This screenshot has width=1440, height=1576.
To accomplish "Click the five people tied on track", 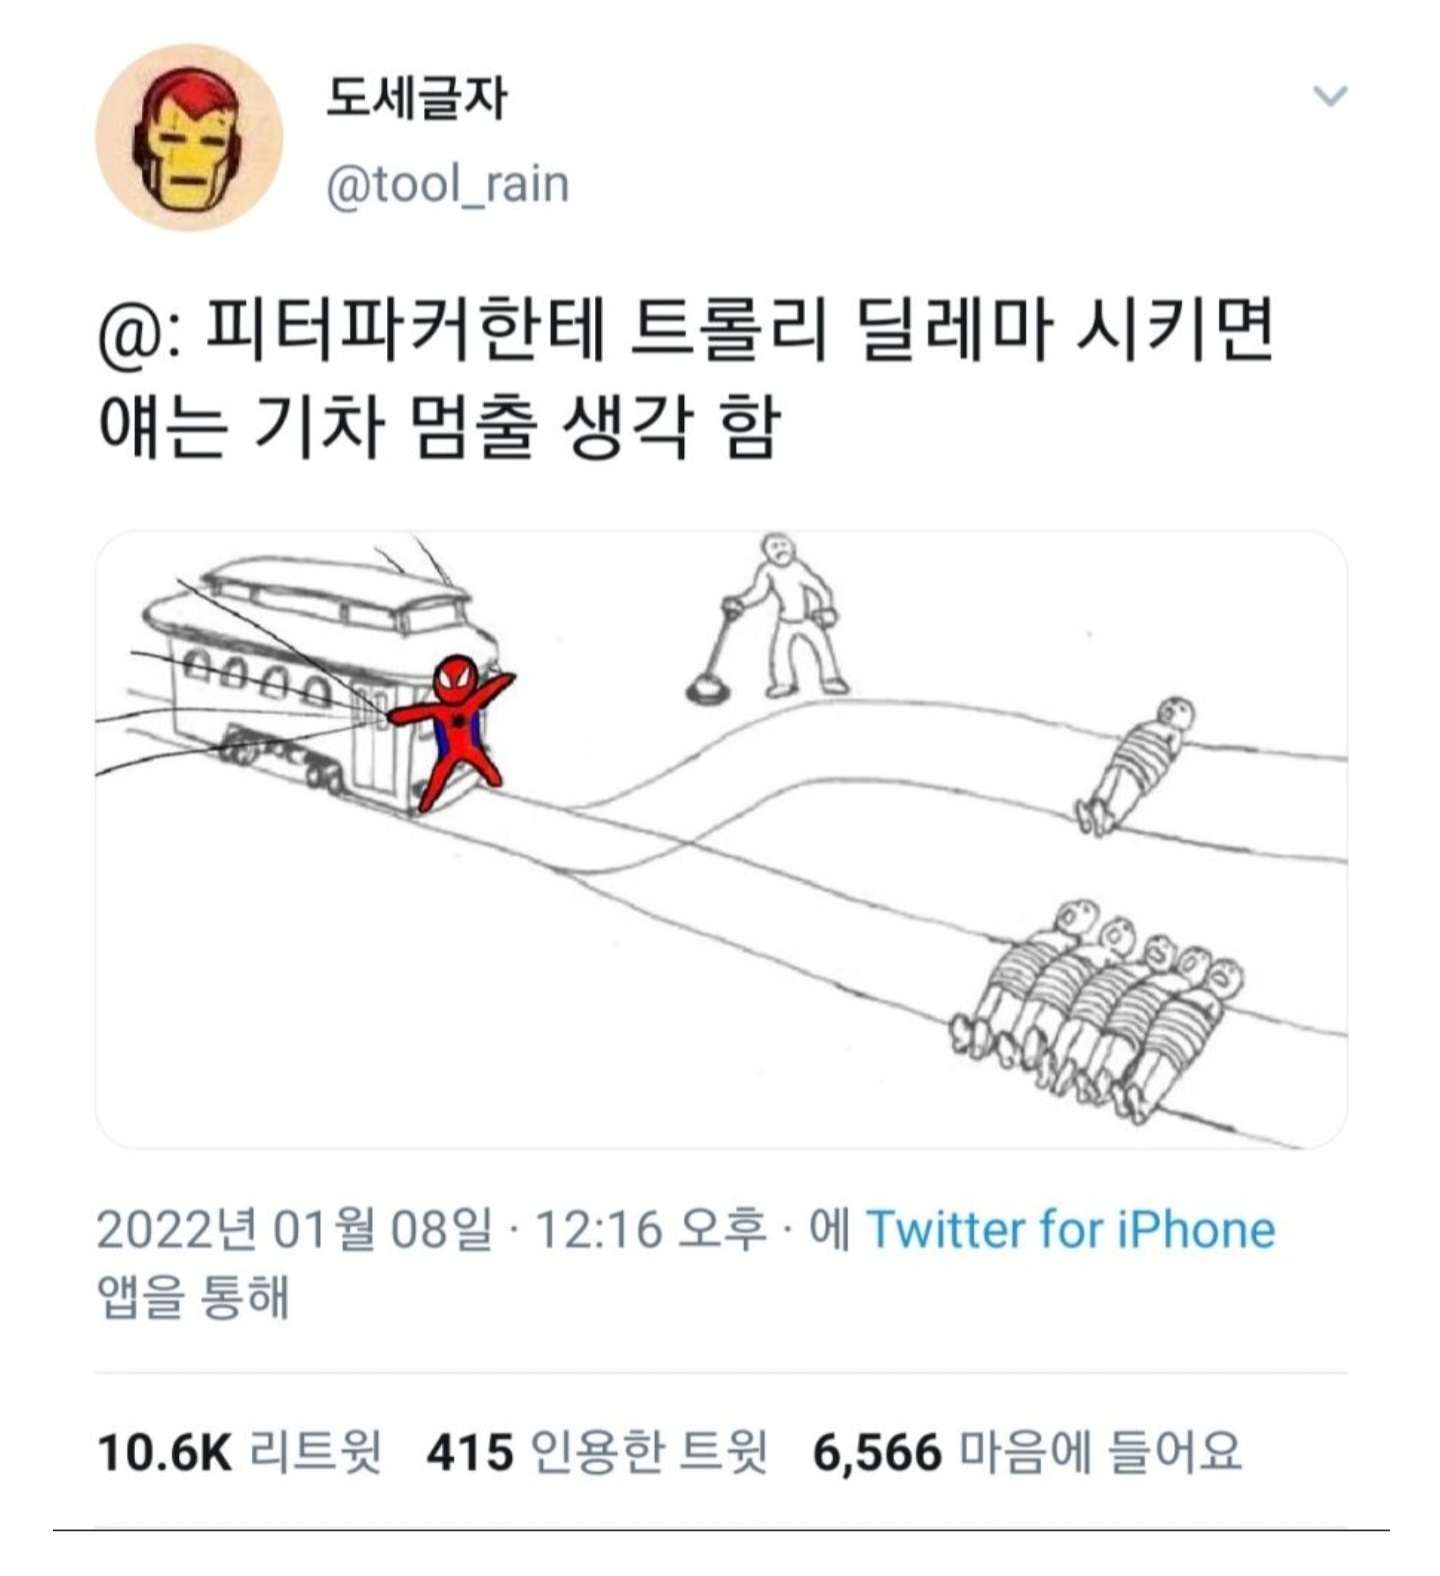I will [1097, 1010].
